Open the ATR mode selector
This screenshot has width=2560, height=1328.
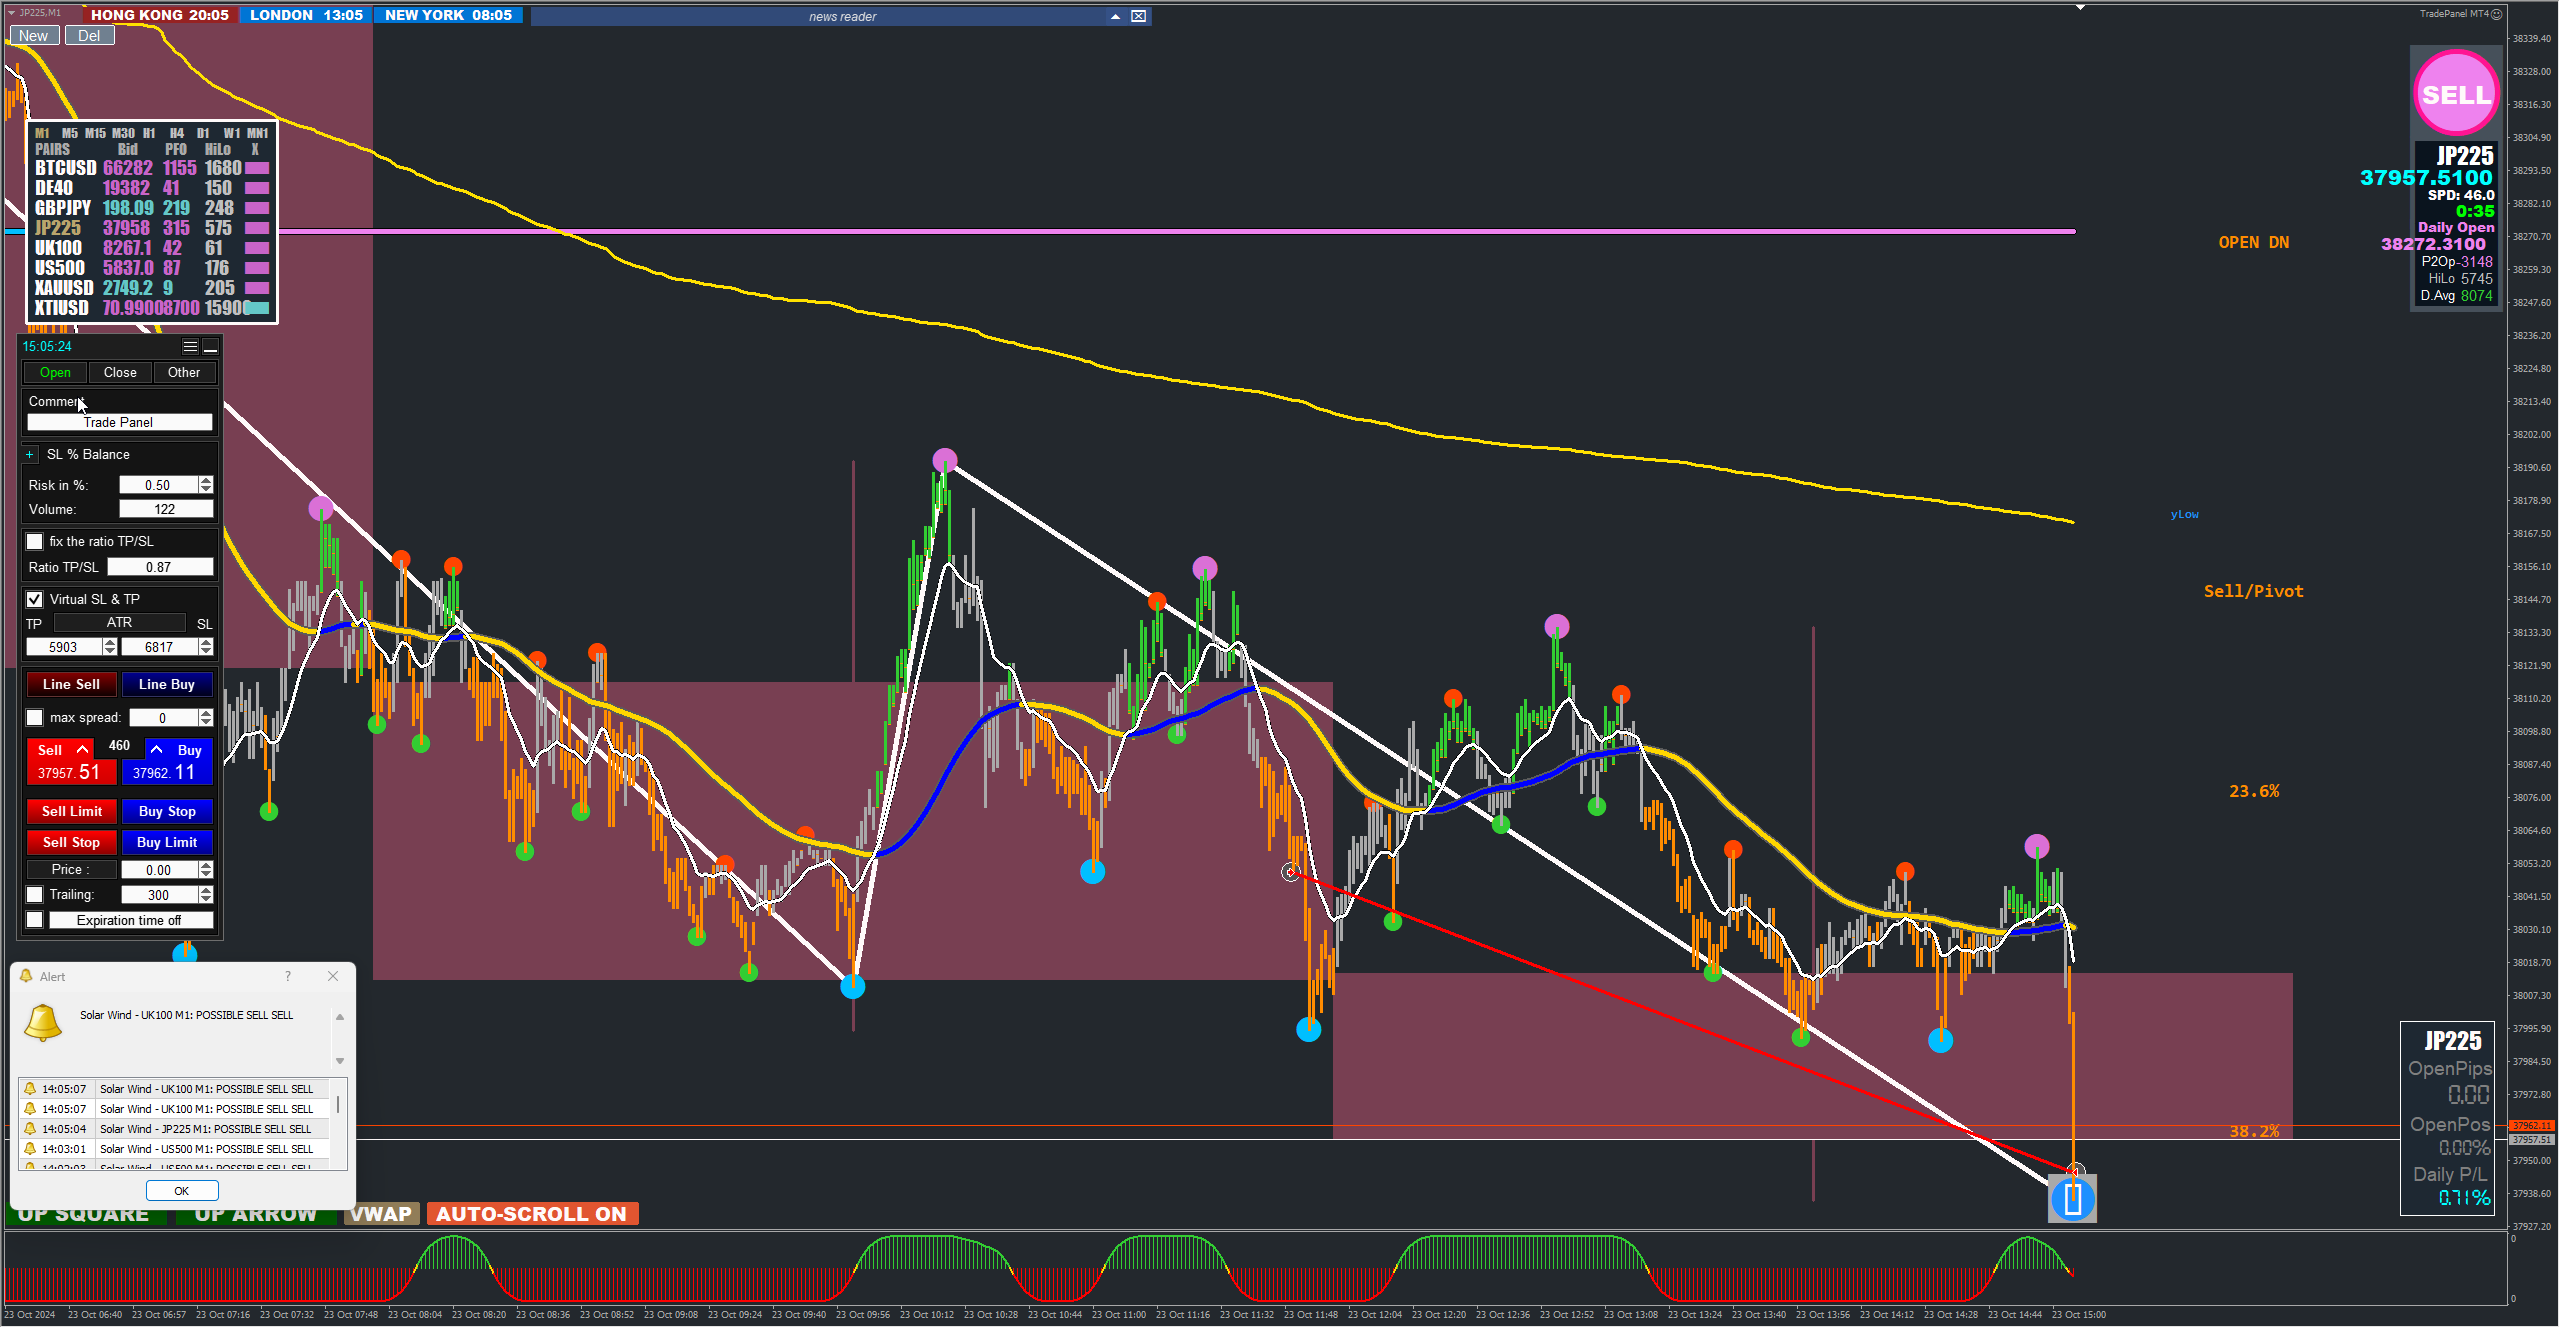click(x=119, y=622)
